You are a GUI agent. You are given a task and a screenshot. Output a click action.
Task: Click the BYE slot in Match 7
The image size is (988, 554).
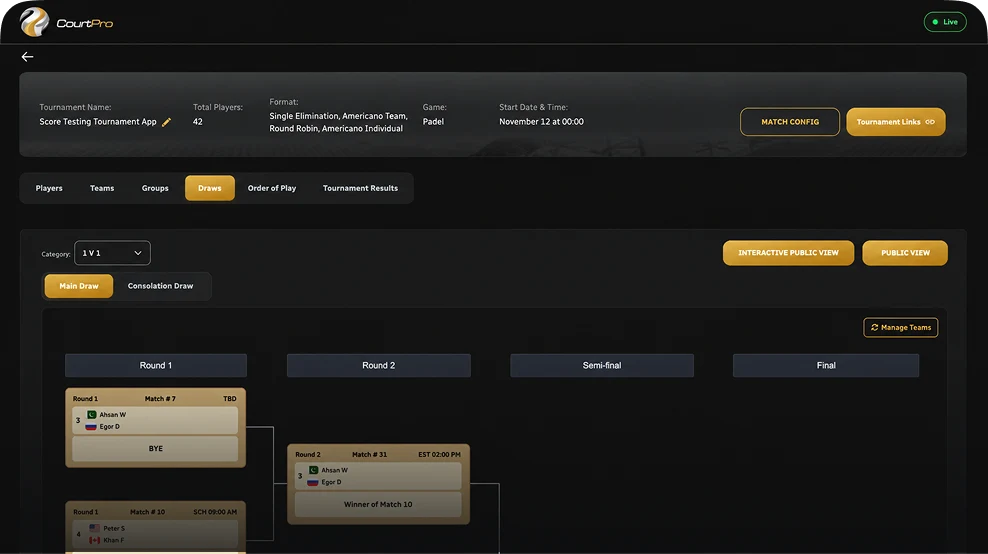point(156,449)
